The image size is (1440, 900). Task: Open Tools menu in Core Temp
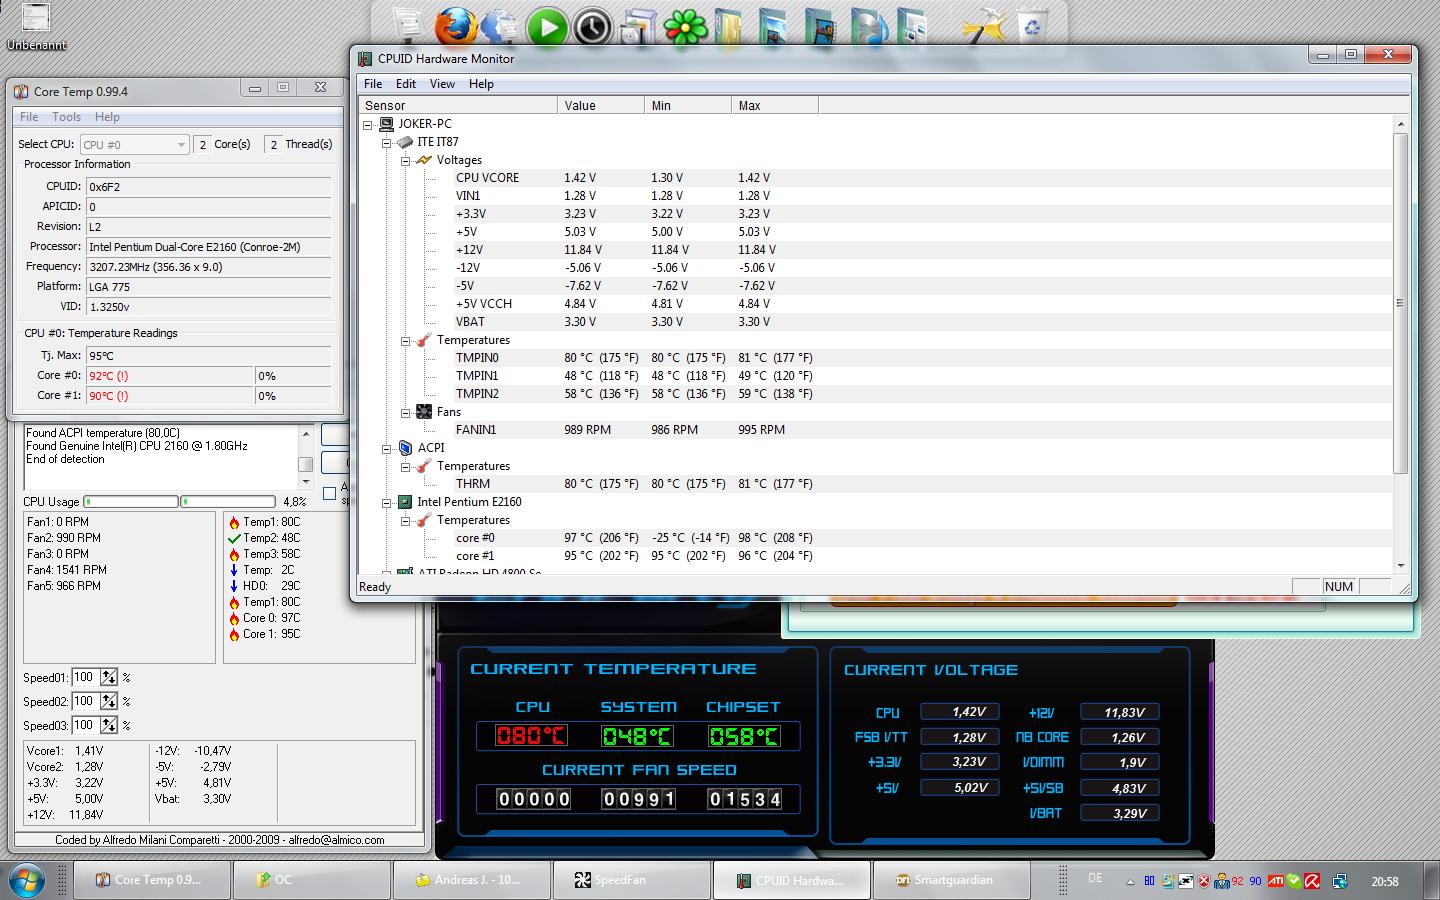click(66, 117)
